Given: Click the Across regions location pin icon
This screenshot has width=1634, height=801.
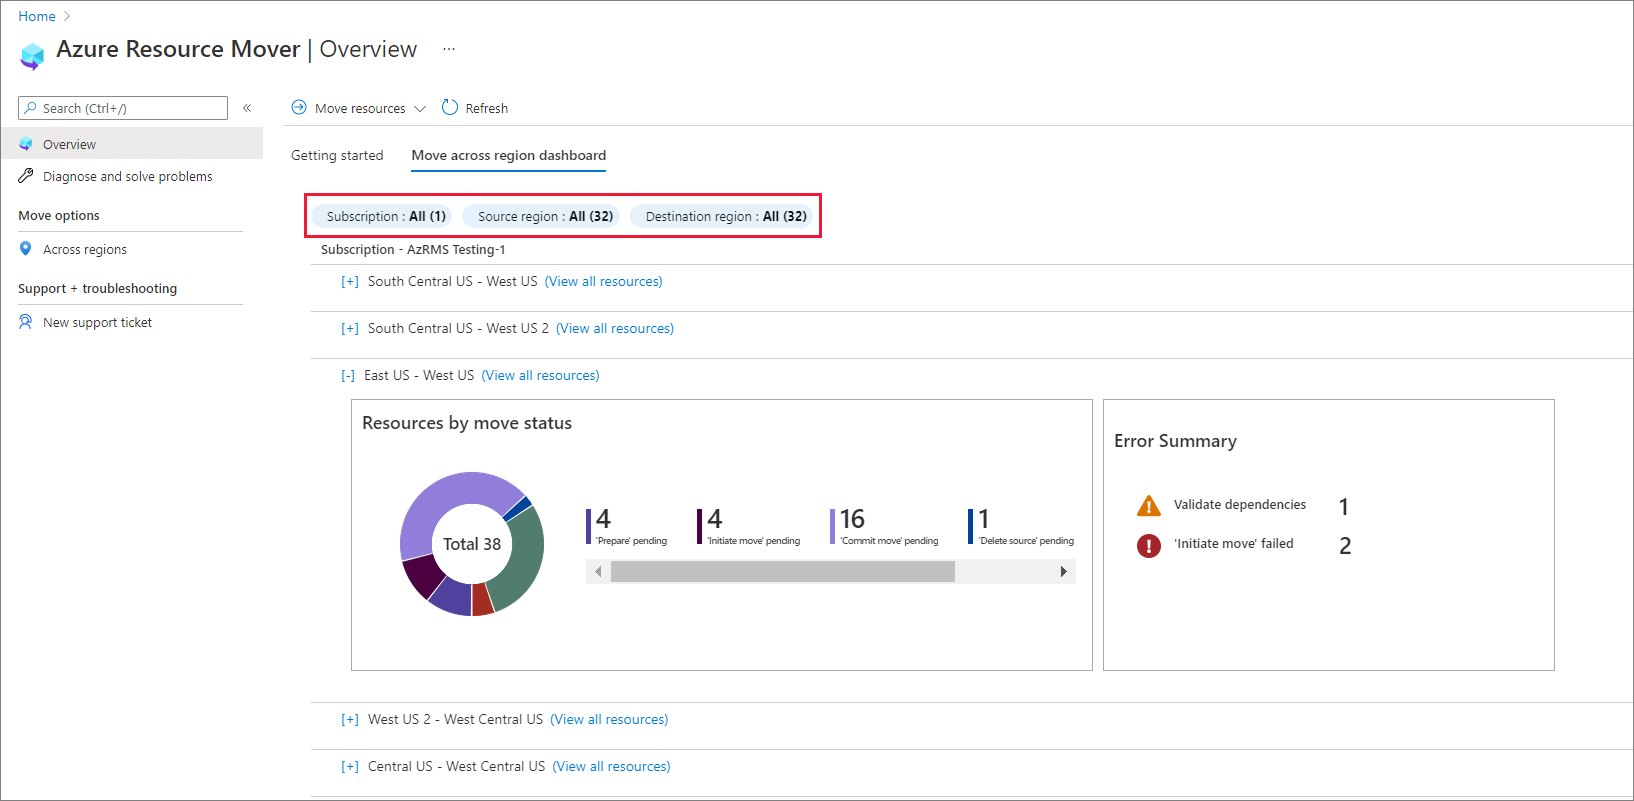Looking at the screenshot, I should [26, 249].
